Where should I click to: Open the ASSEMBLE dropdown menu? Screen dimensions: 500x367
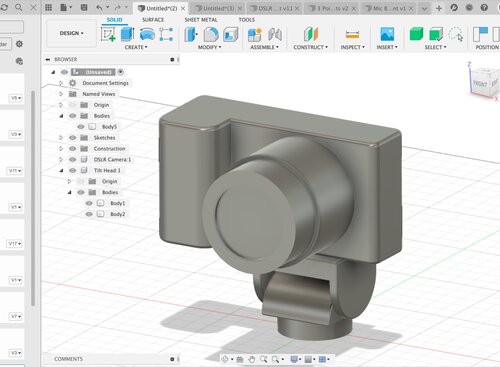click(x=264, y=47)
